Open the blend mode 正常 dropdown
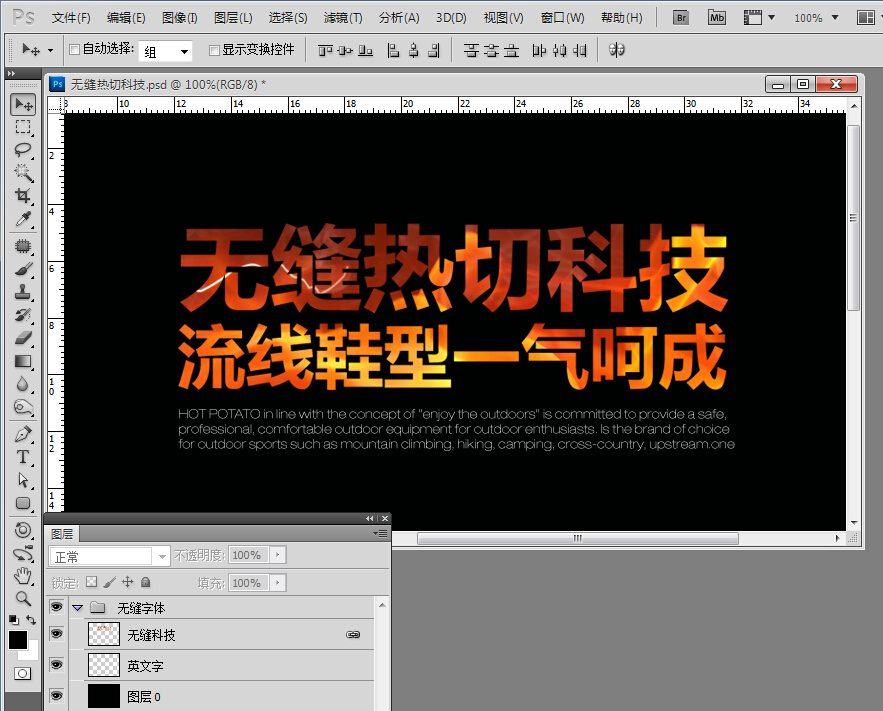This screenshot has height=711, width=883. click(x=109, y=556)
